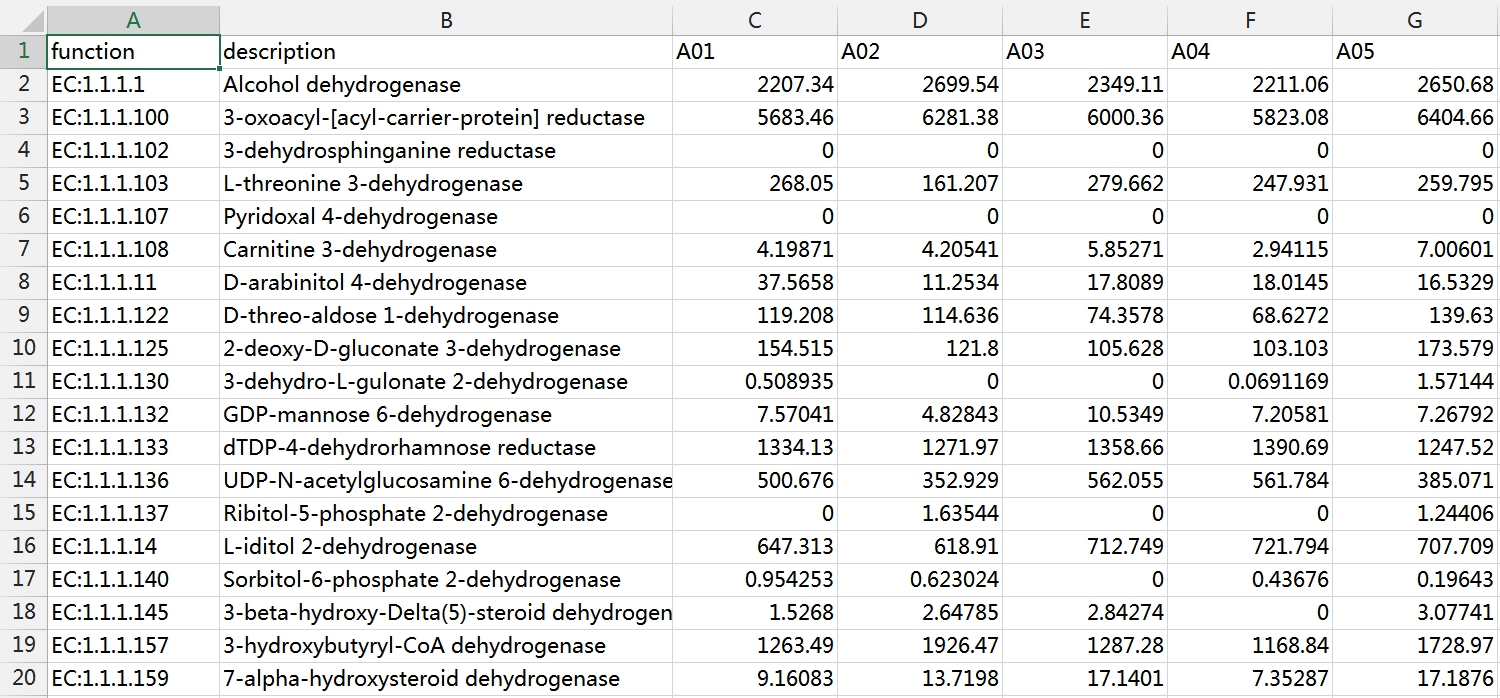Click the A04 column label cell
Viewport: 1500px width, 698px height.
click(1250, 52)
